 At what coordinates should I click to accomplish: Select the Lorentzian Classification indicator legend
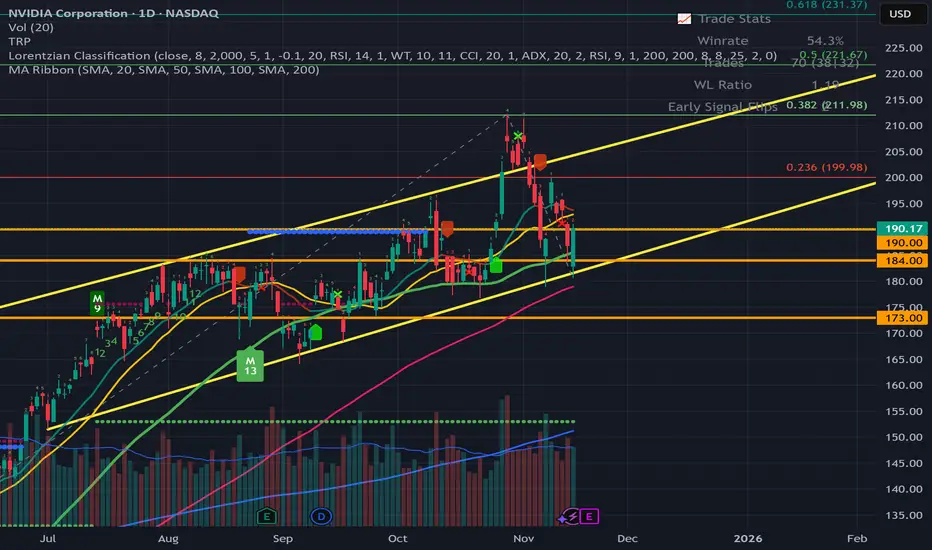tap(392, 56)
